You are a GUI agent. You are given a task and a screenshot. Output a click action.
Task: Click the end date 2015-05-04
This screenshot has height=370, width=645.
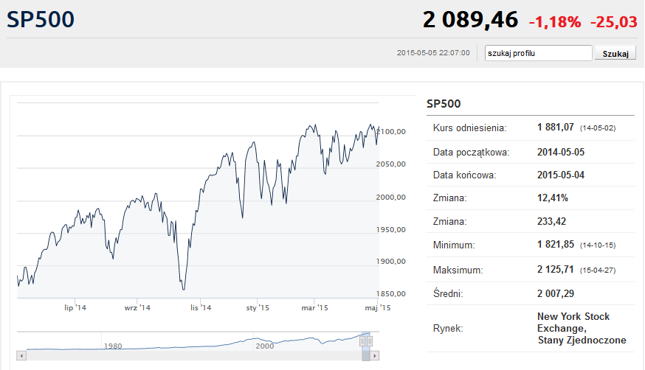[561, 175]
